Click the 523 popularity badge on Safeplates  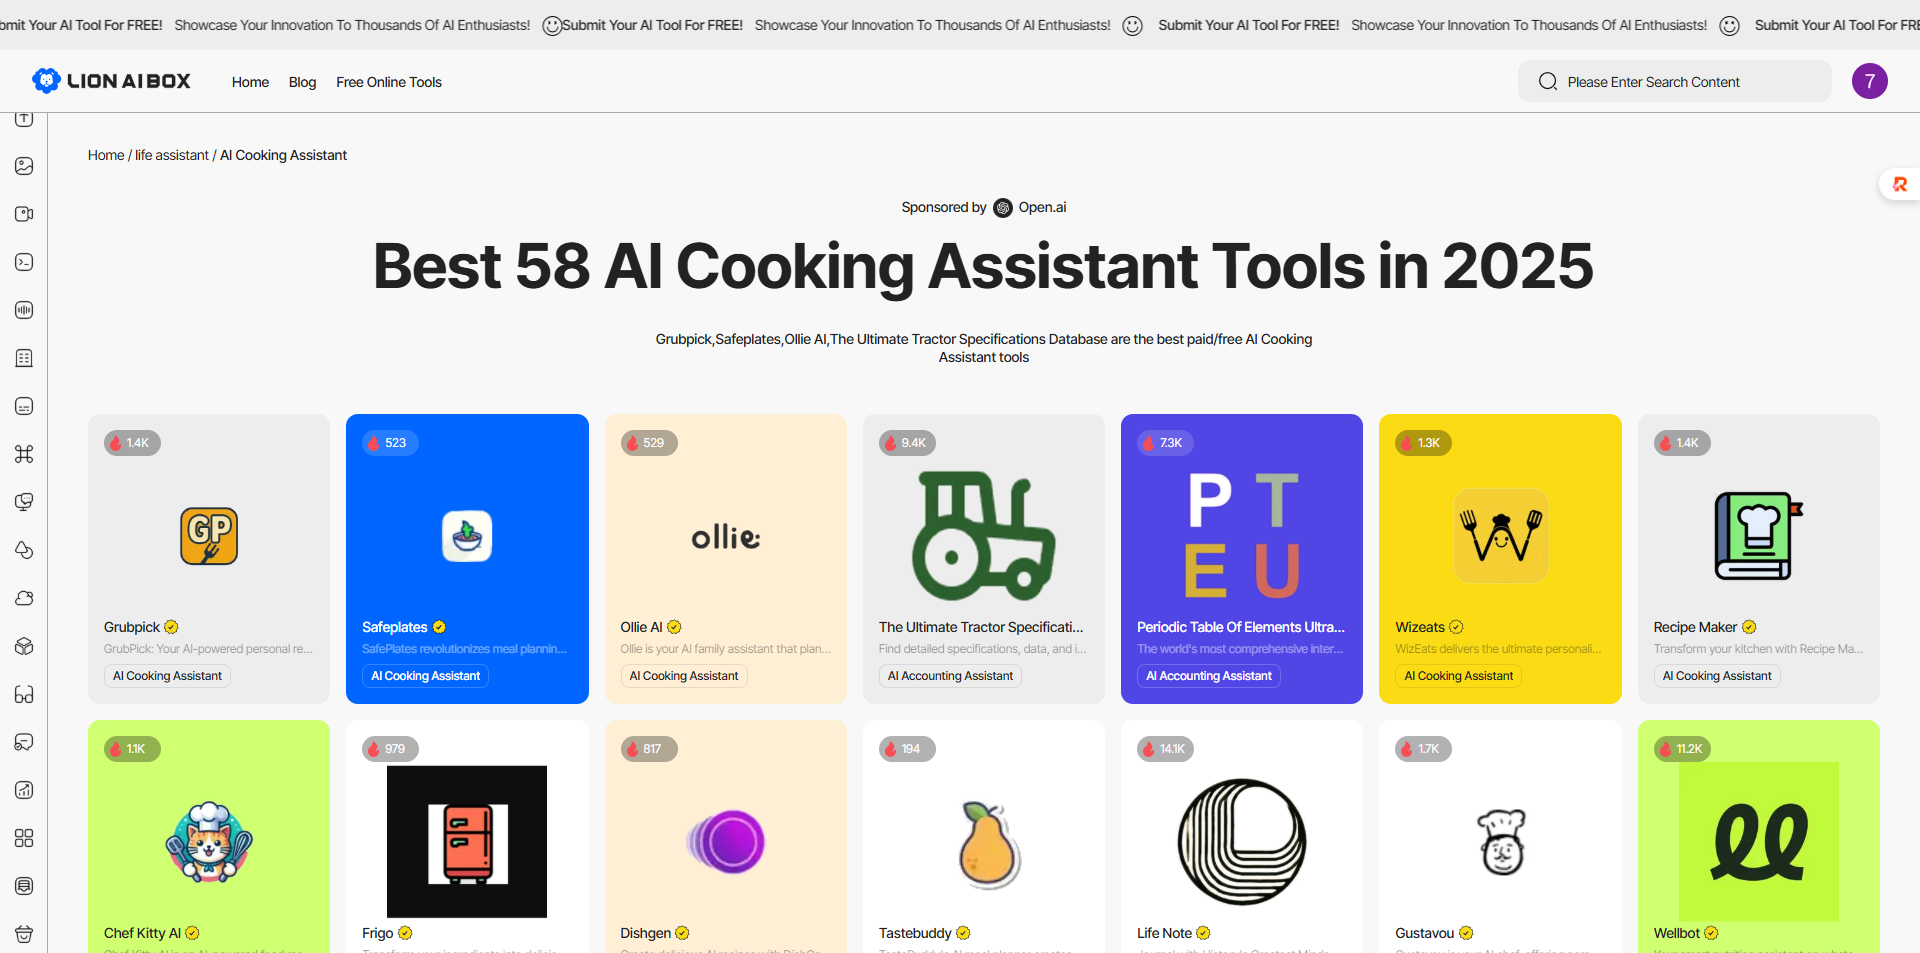tap(390, 443)
